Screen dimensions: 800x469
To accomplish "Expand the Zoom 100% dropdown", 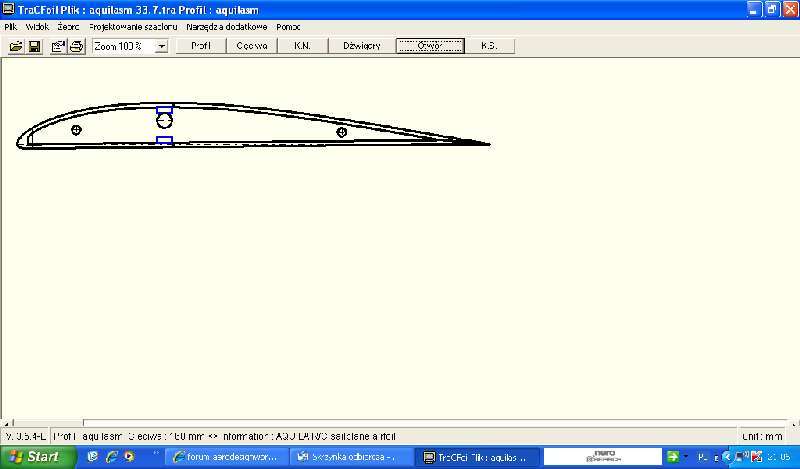I will (161, 46).
